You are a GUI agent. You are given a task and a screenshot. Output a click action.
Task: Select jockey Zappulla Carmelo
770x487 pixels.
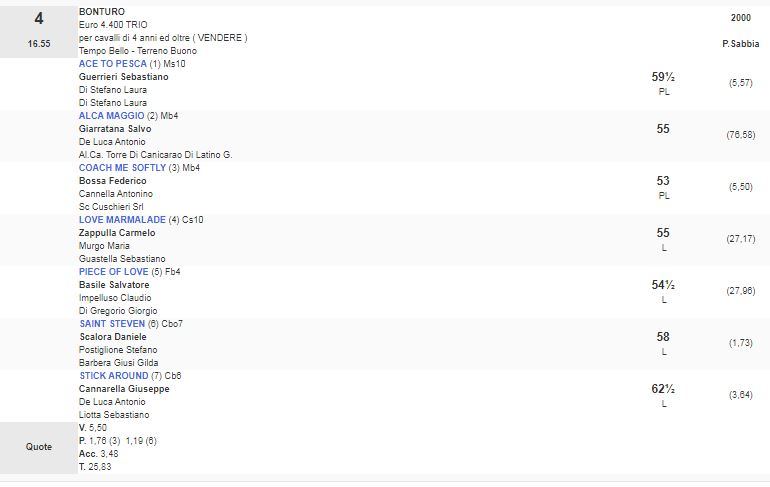[x=117, y=233]
